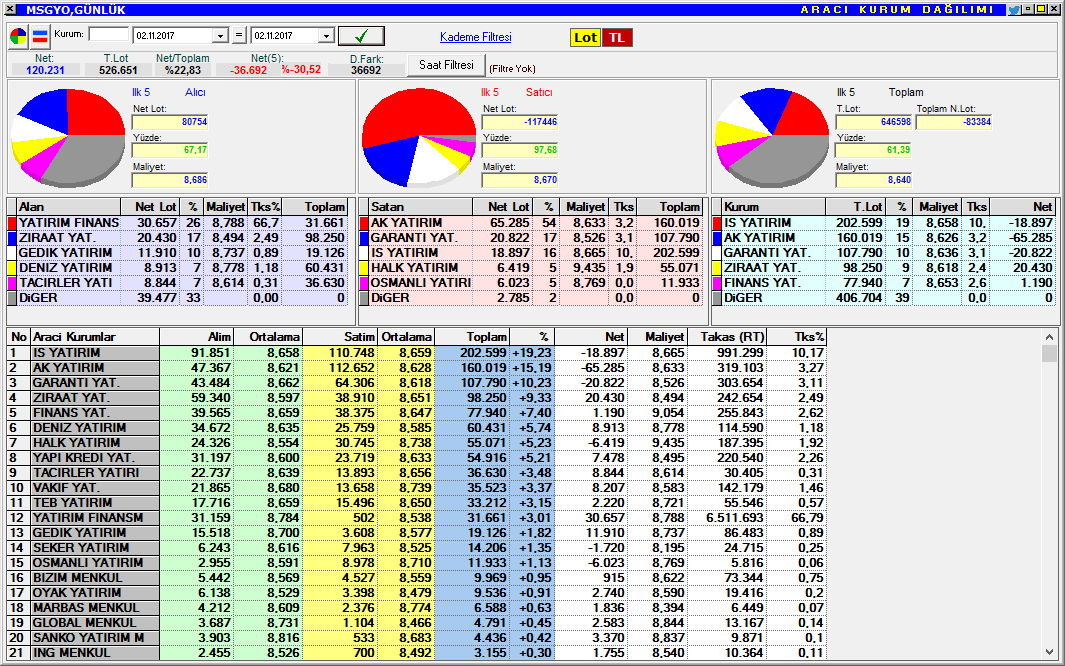Viewport: 1065px width, 666px height.
Task: Click the equals sign button between dates
Action: (238, 36)
